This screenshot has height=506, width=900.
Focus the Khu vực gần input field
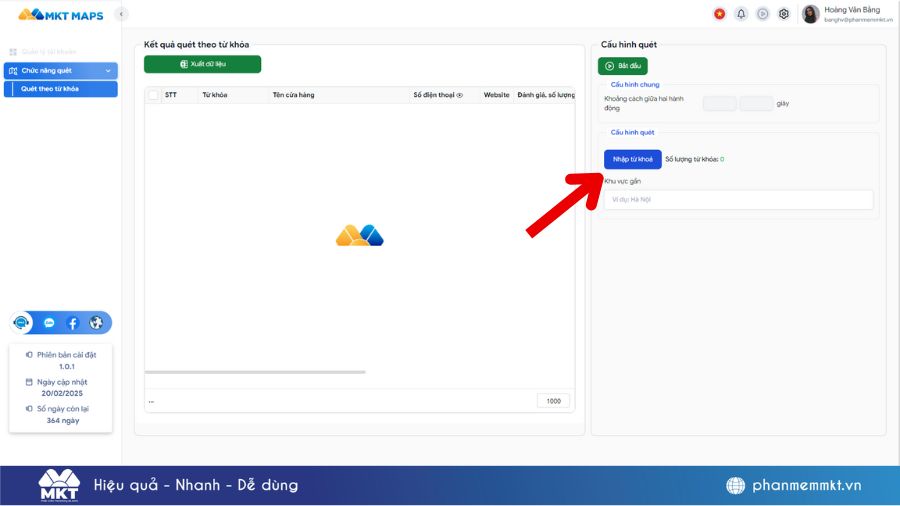pyautogui.click(x=739, y=200)
